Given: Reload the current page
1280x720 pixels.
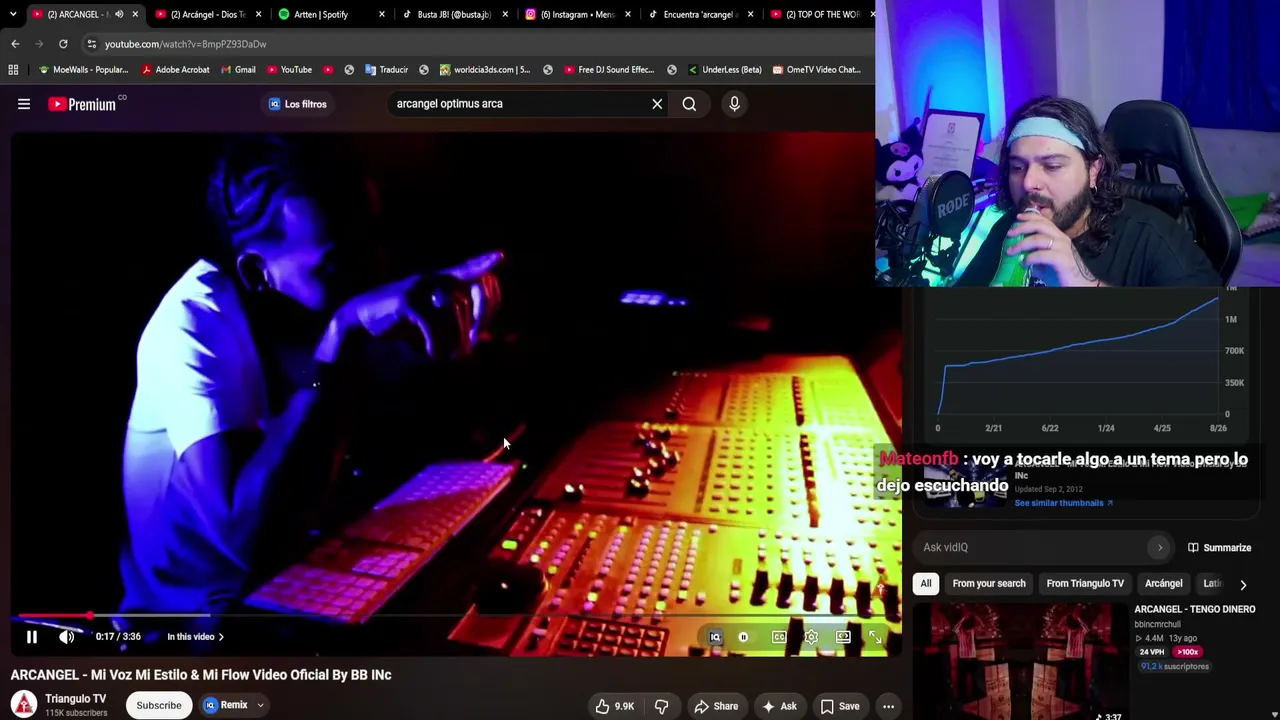Looking at the screenshot, I should click(63, 44).
